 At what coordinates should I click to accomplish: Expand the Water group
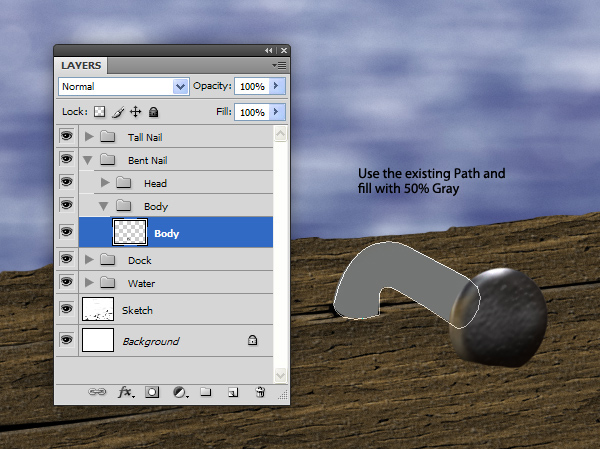89,283
